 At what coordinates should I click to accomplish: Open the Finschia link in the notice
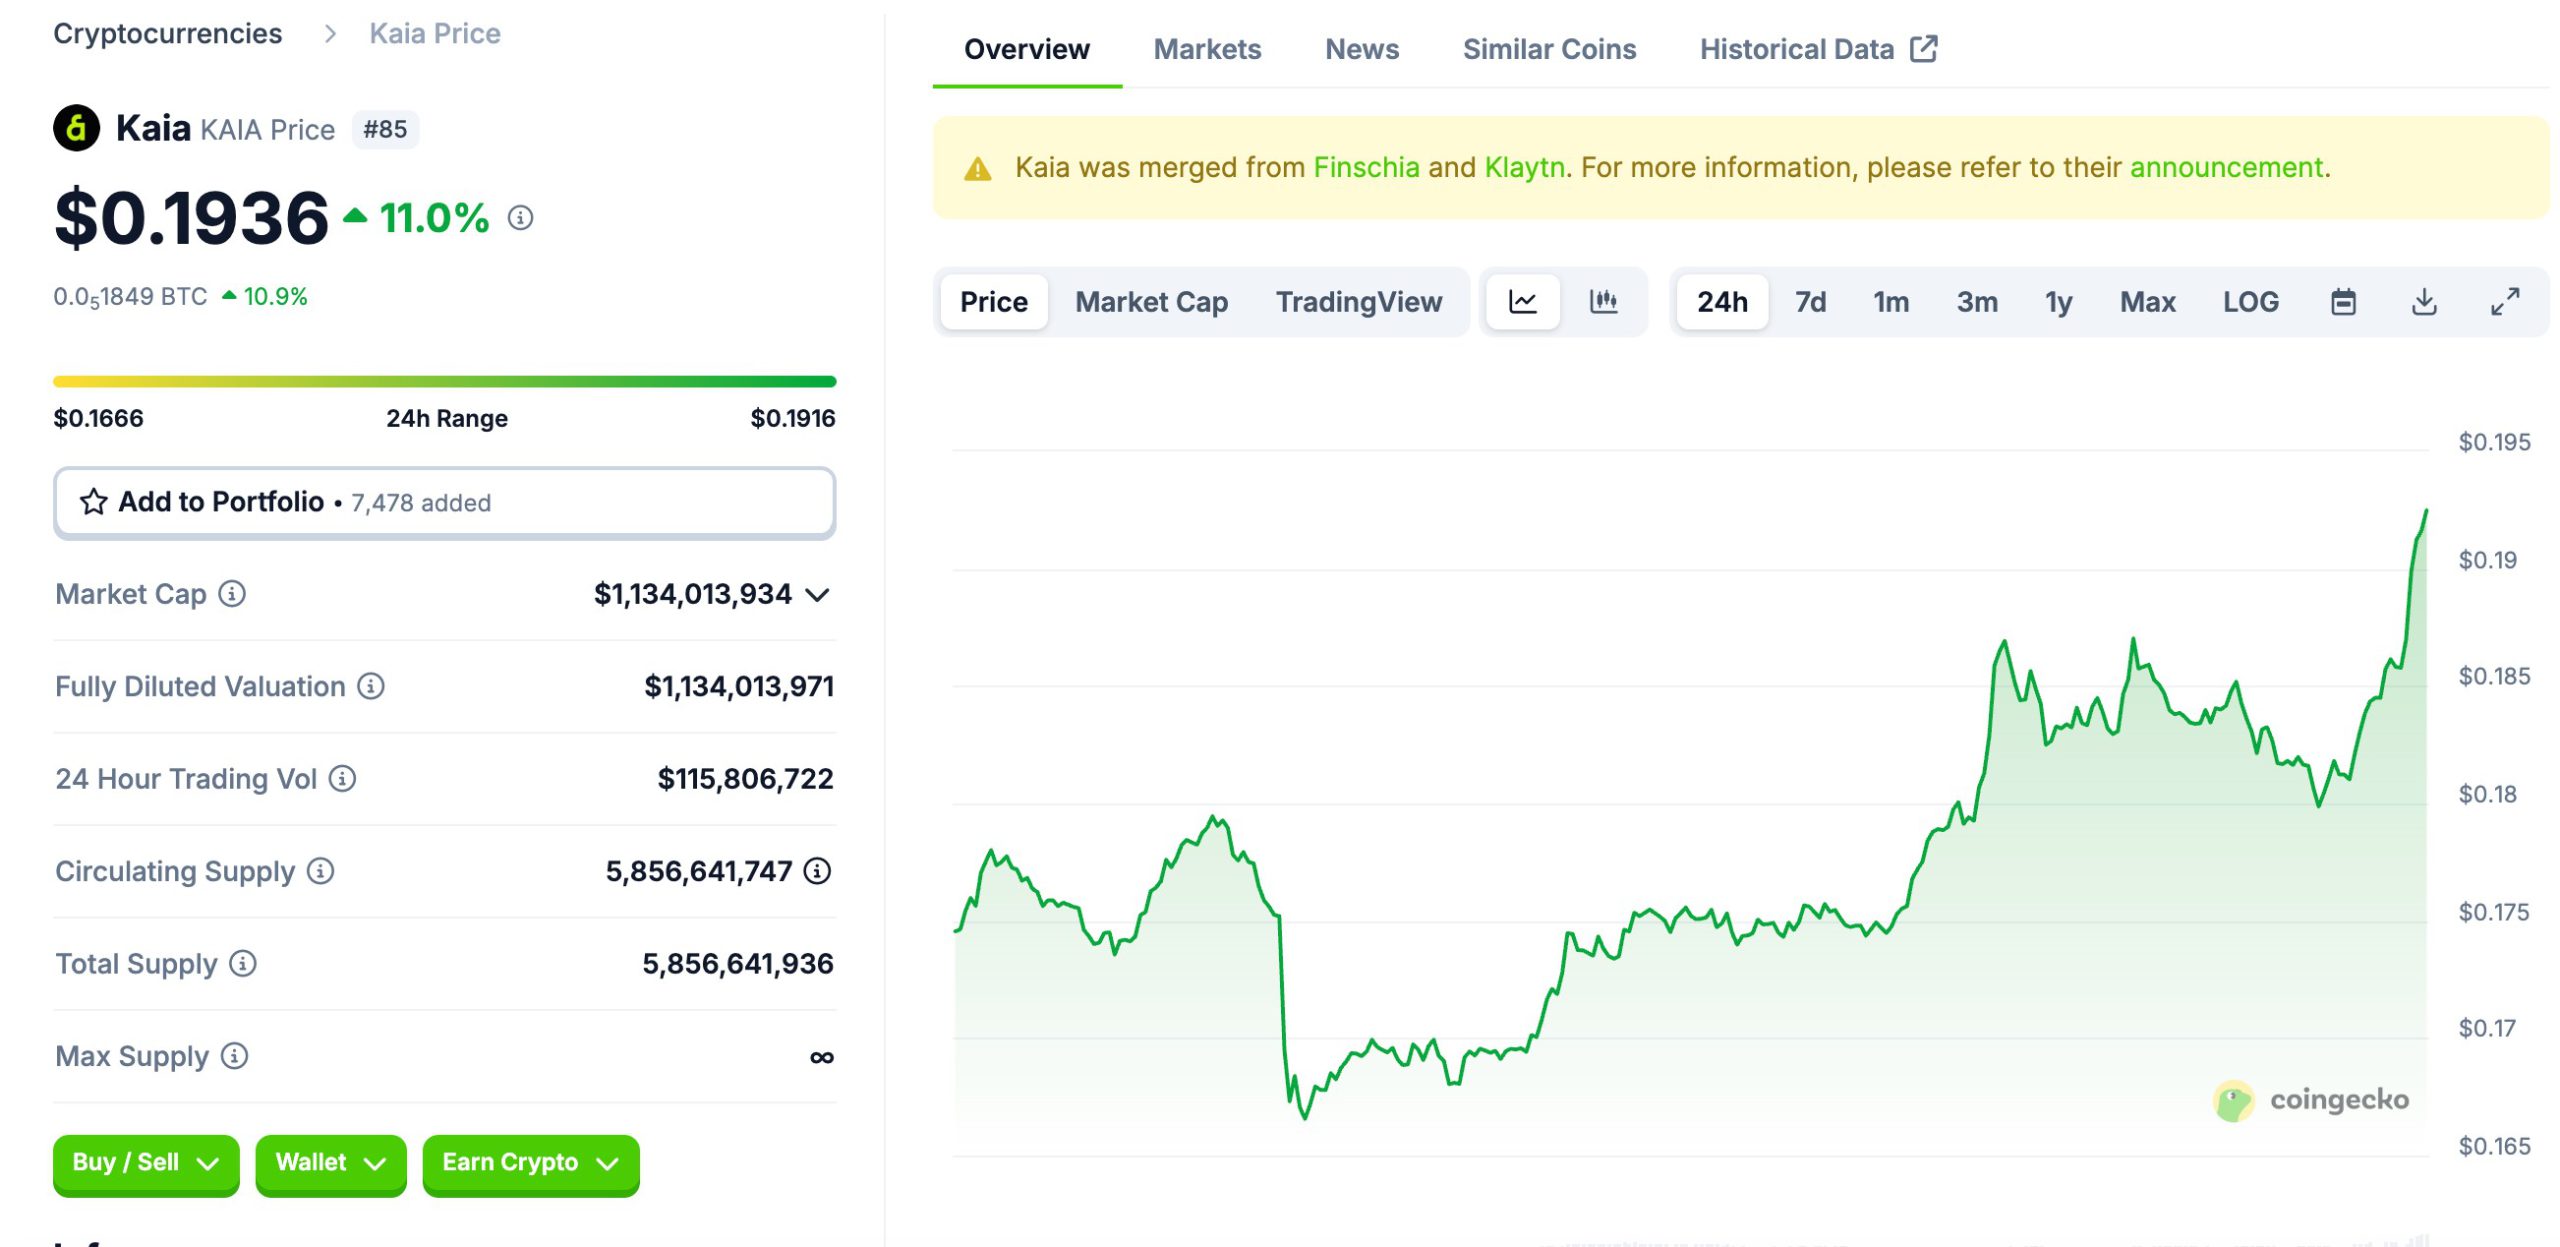click(1365, 167)
